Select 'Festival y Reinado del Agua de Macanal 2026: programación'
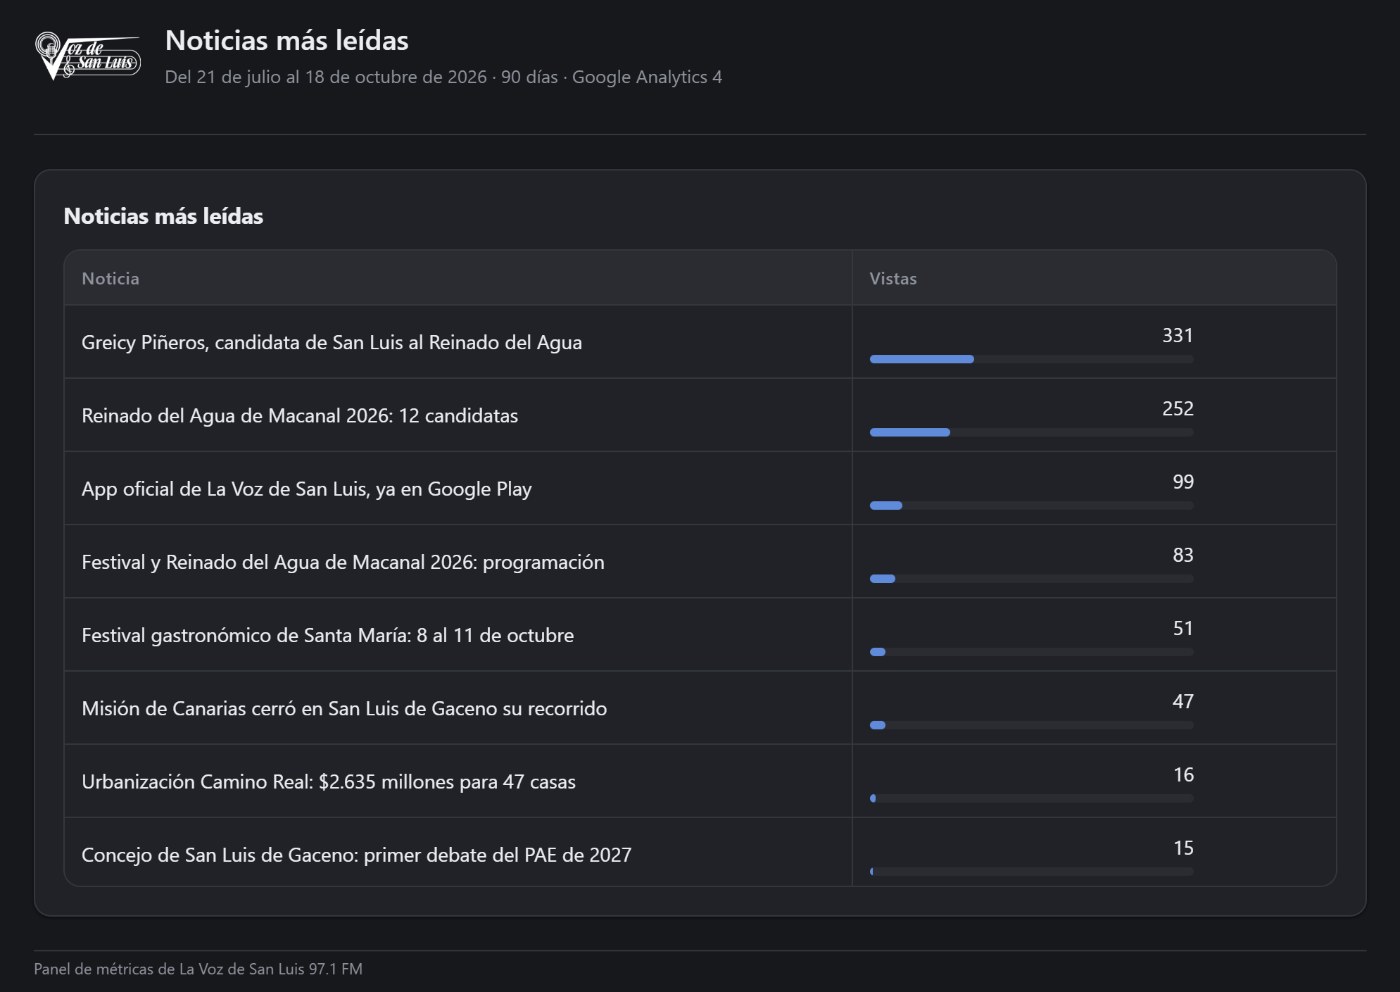This screenshot has height=992, width=1400. 343,562
